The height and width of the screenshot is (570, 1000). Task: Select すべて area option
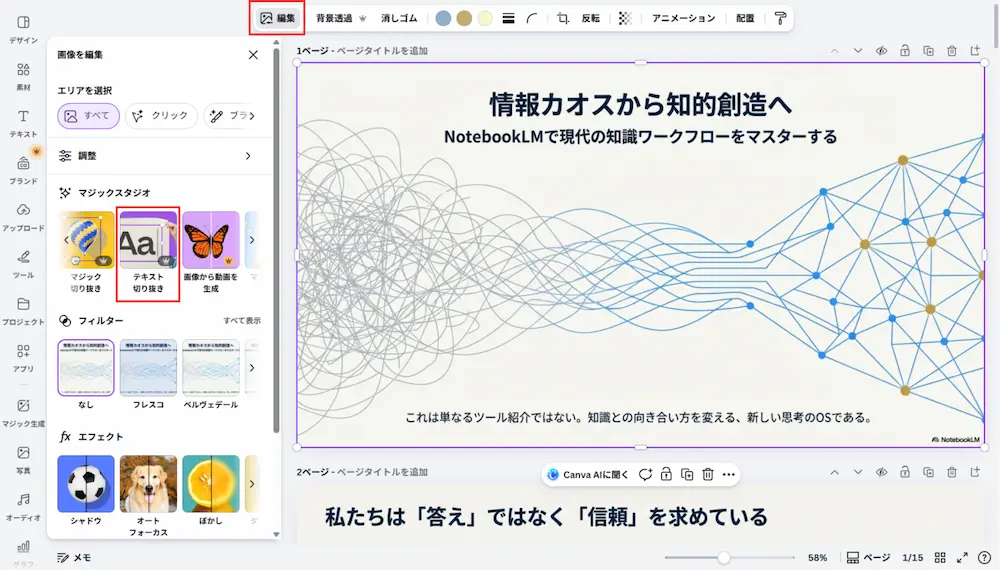(89, 116)
